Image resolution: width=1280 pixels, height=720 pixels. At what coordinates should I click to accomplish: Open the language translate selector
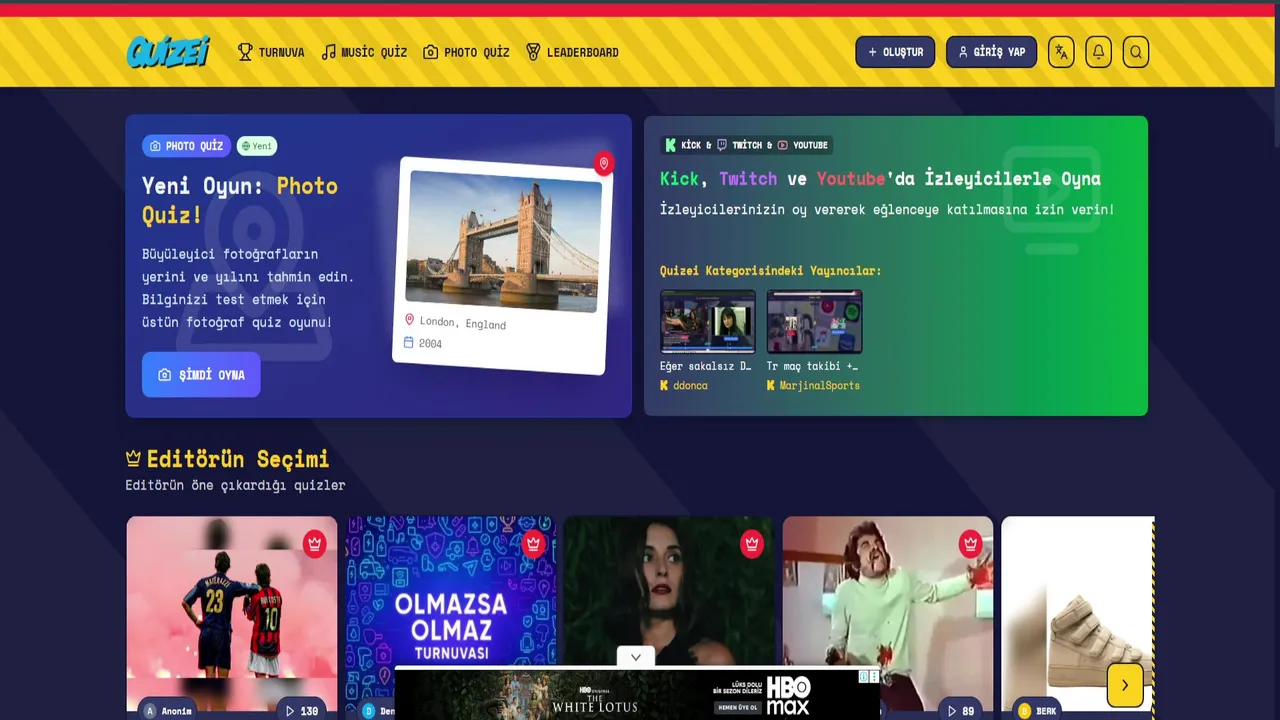tap(1061, 52)
